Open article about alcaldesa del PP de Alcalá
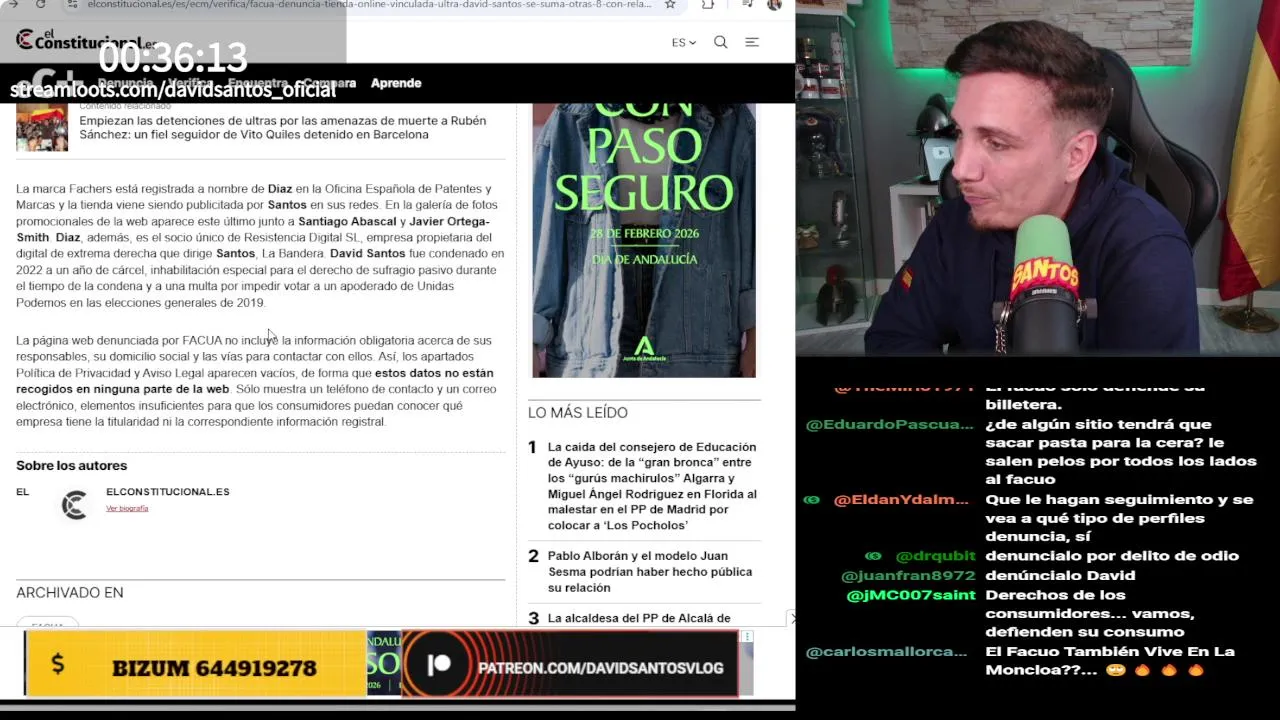 (x=639, y=618)
